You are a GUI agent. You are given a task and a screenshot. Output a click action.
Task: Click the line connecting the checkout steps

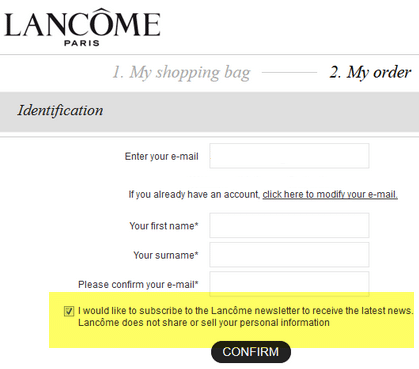tap(289, 72)
